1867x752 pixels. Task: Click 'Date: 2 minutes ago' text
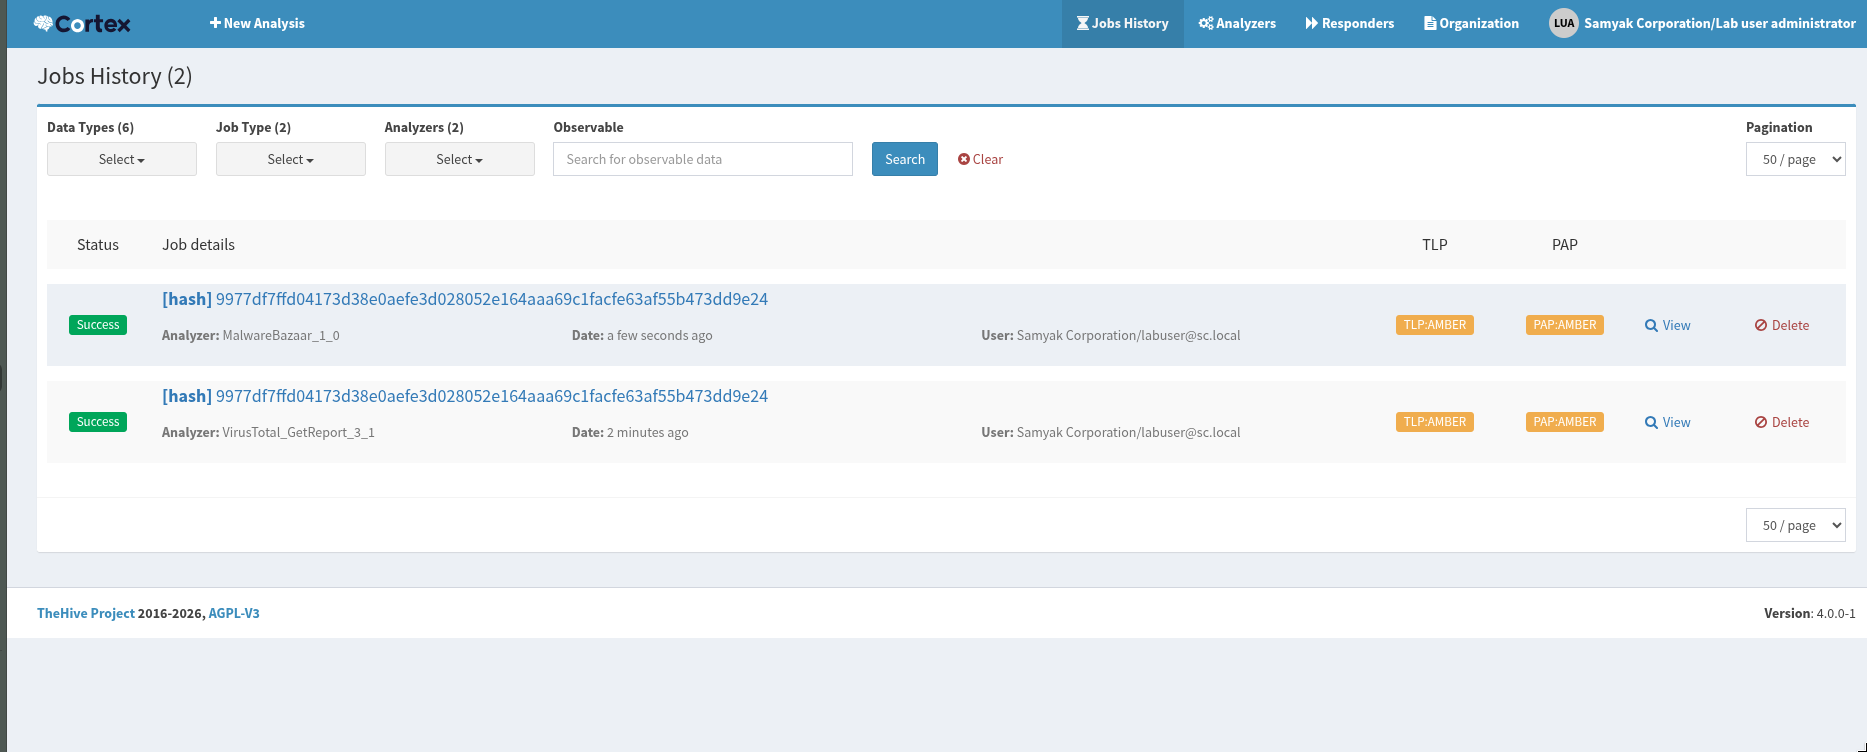pyautogui.click(x=630, y=432)
